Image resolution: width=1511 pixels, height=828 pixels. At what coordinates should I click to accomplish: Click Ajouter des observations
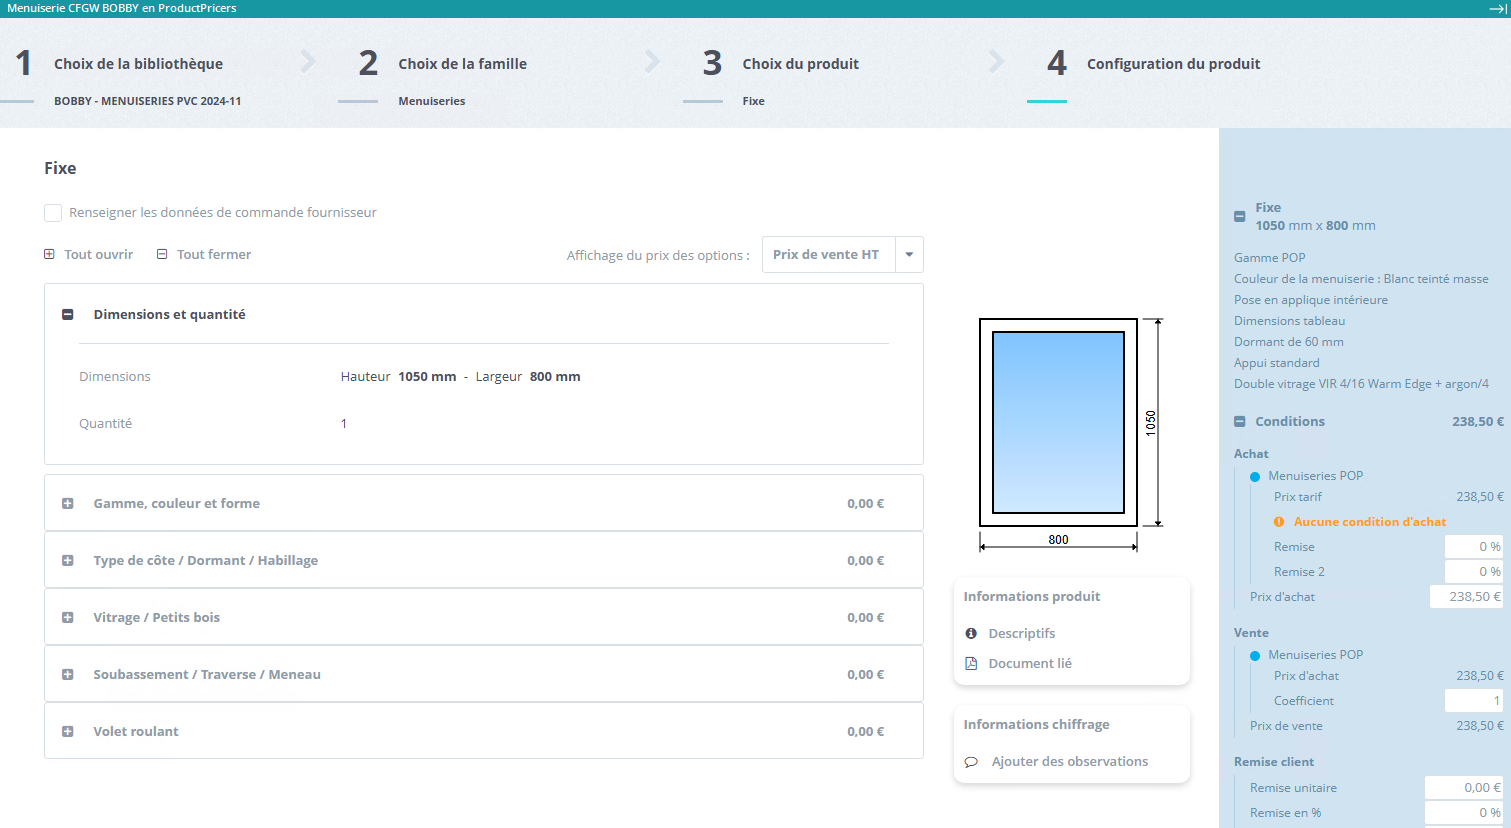[x=1069, y=762]
